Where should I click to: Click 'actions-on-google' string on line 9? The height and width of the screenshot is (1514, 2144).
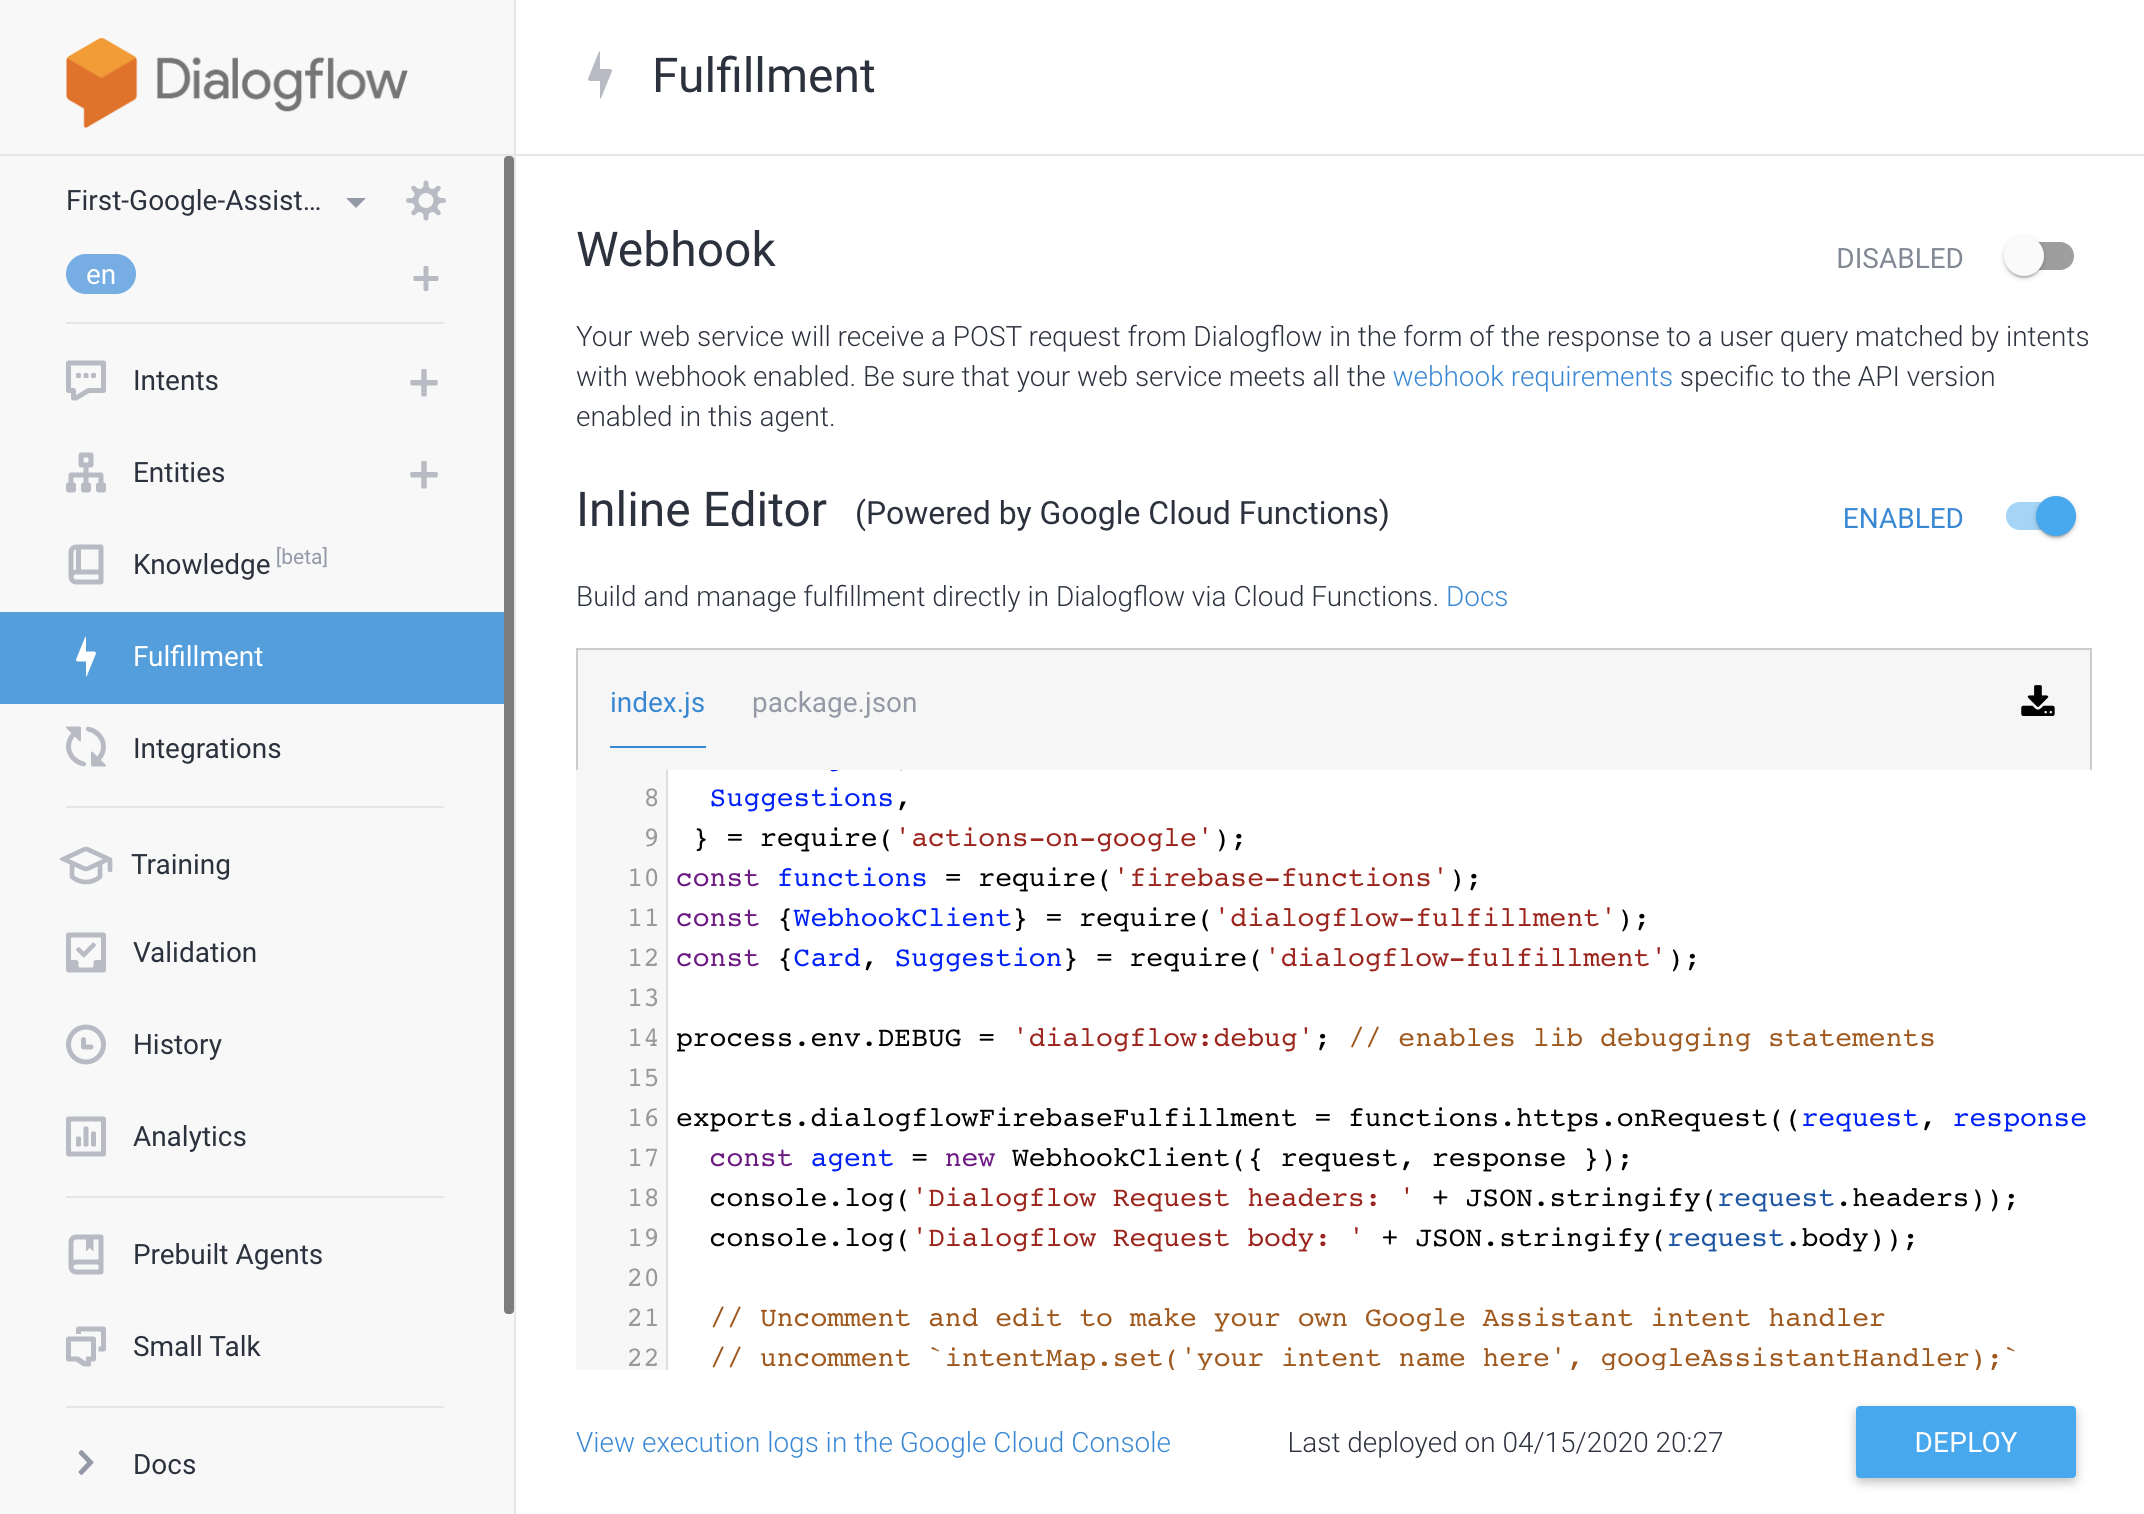[x=1054, y=838]
